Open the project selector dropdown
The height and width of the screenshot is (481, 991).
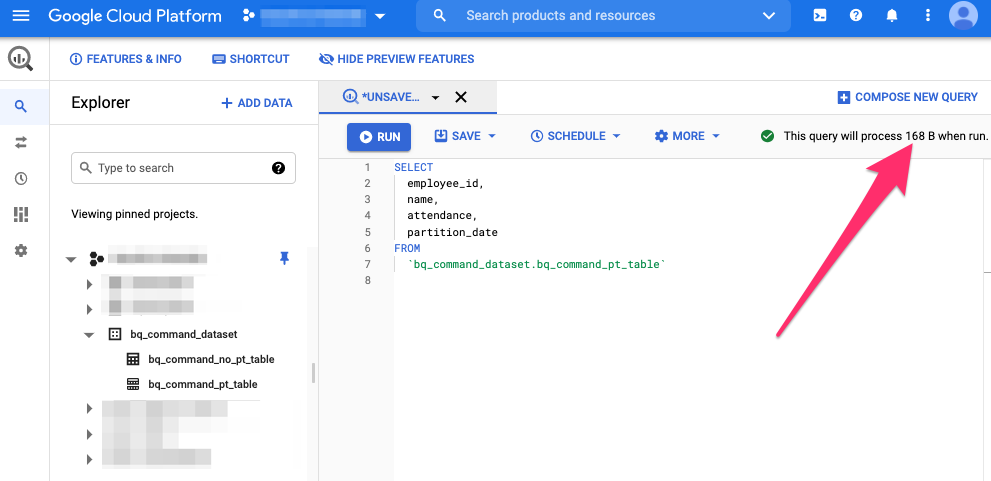[x=314, y=16]
